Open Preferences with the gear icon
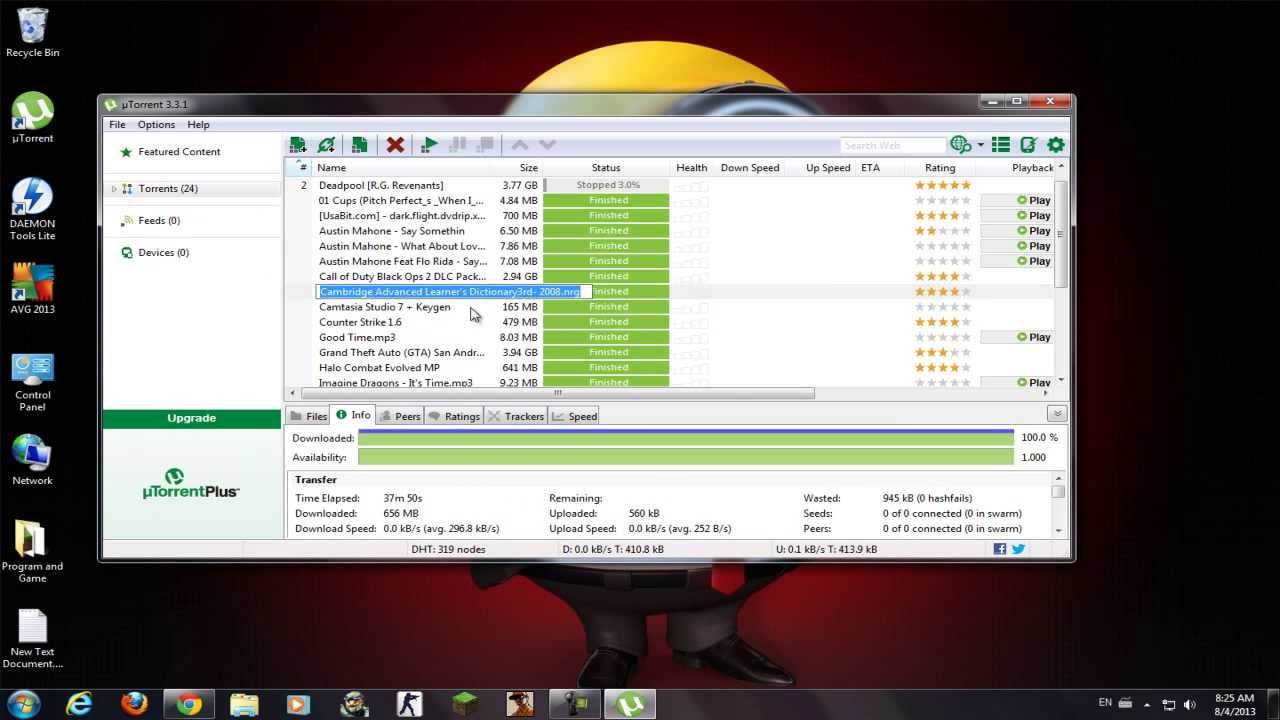1280x720 pixels. click(x=1055, y=145)
